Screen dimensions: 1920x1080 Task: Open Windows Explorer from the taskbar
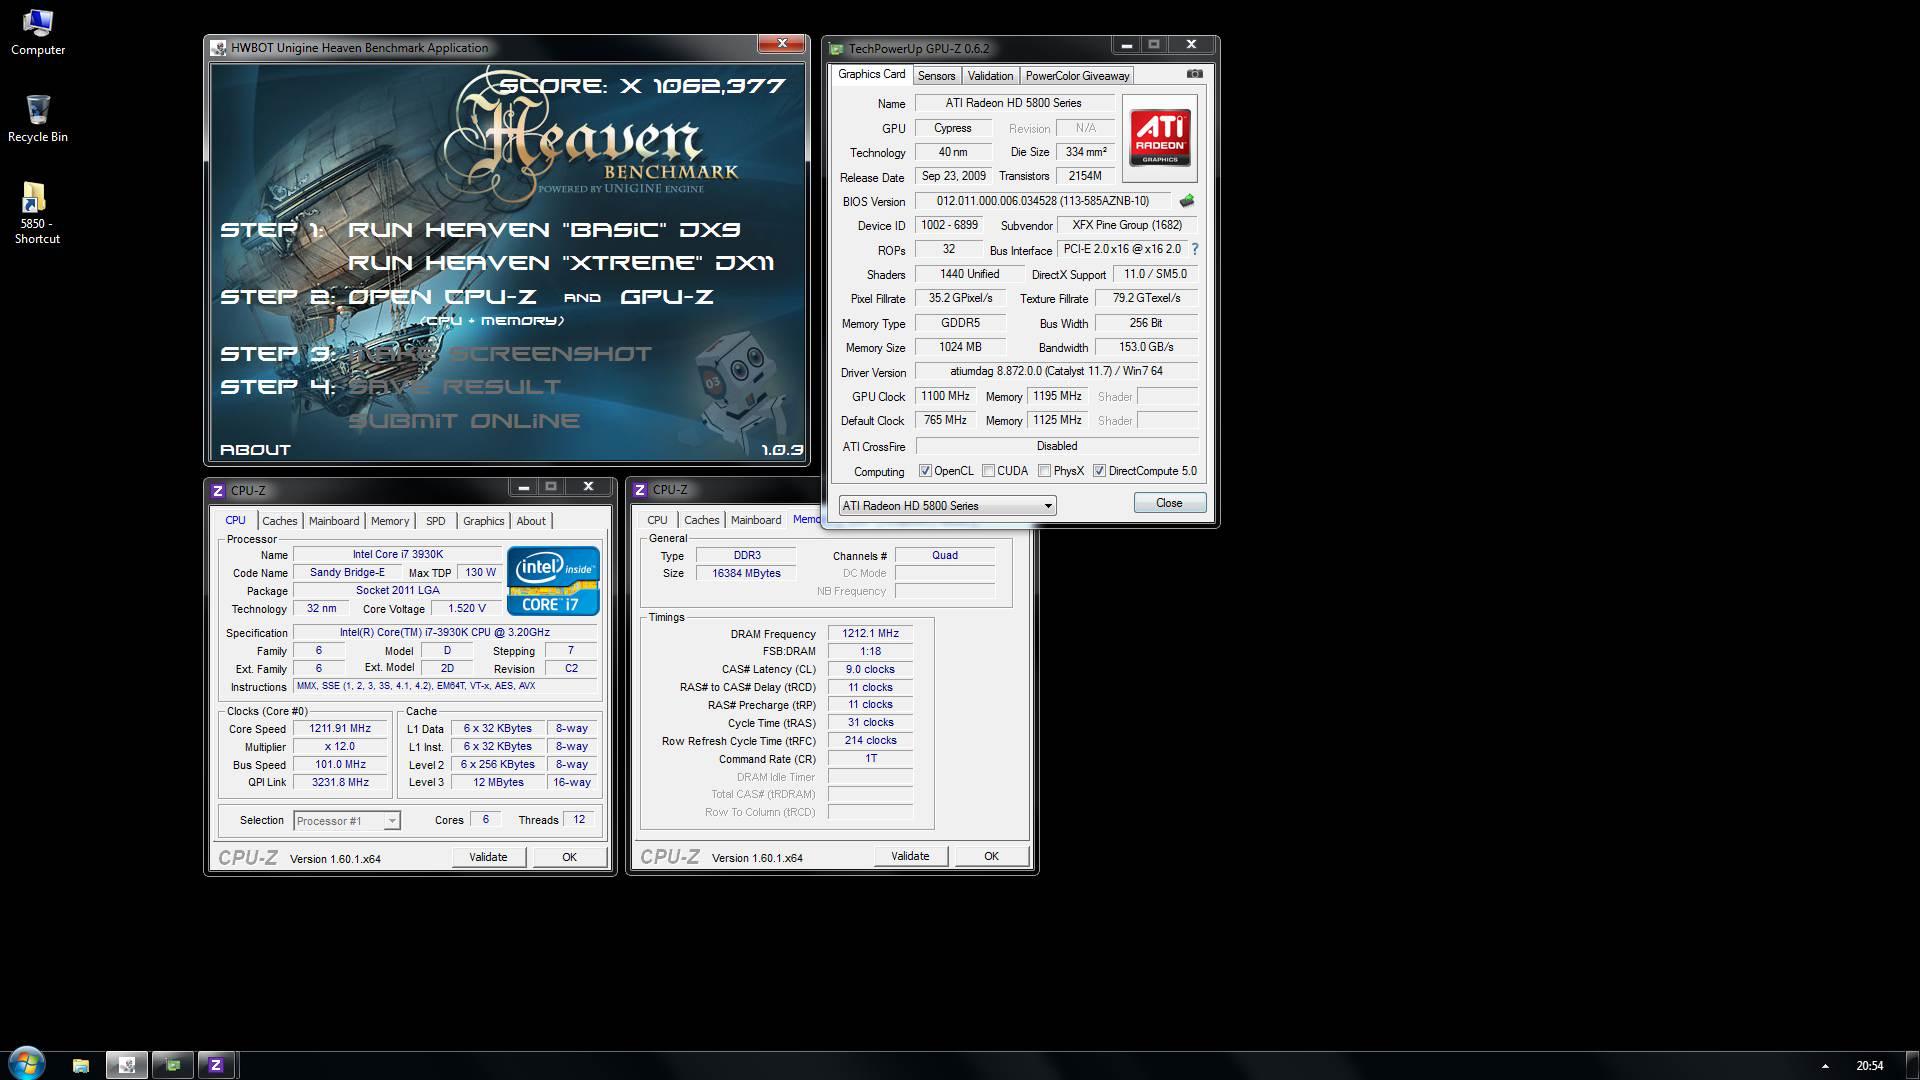click(81, 1065)
